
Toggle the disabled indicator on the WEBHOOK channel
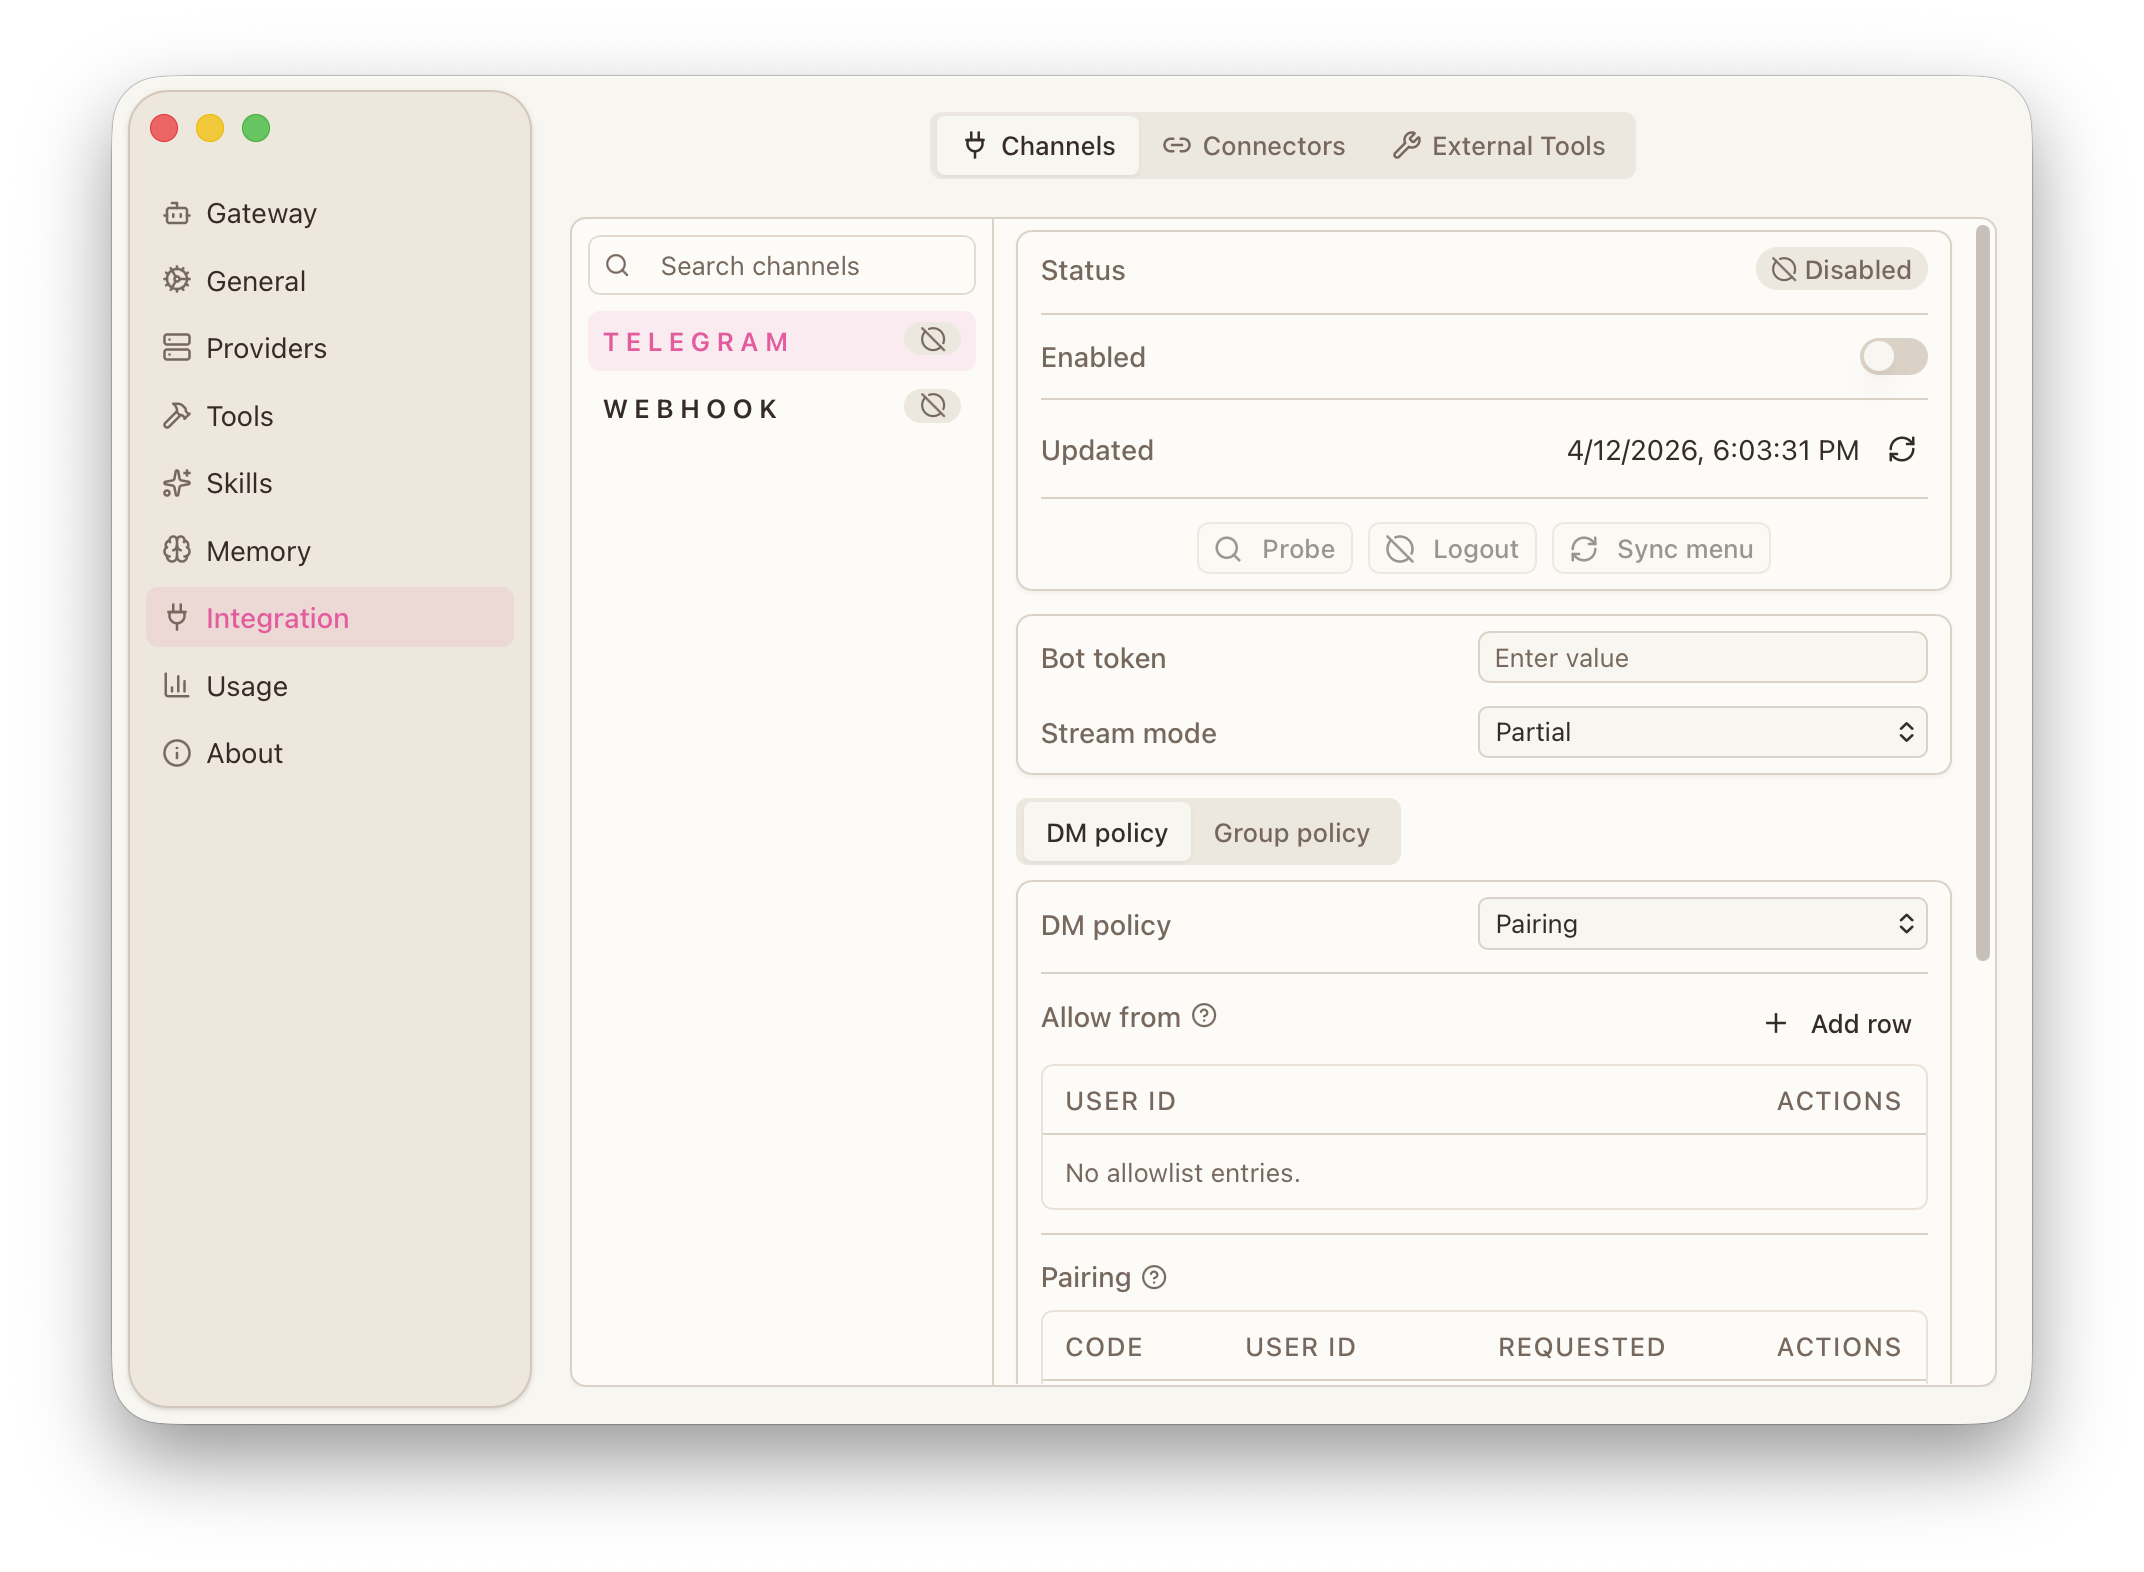click(x=932, y=406)
